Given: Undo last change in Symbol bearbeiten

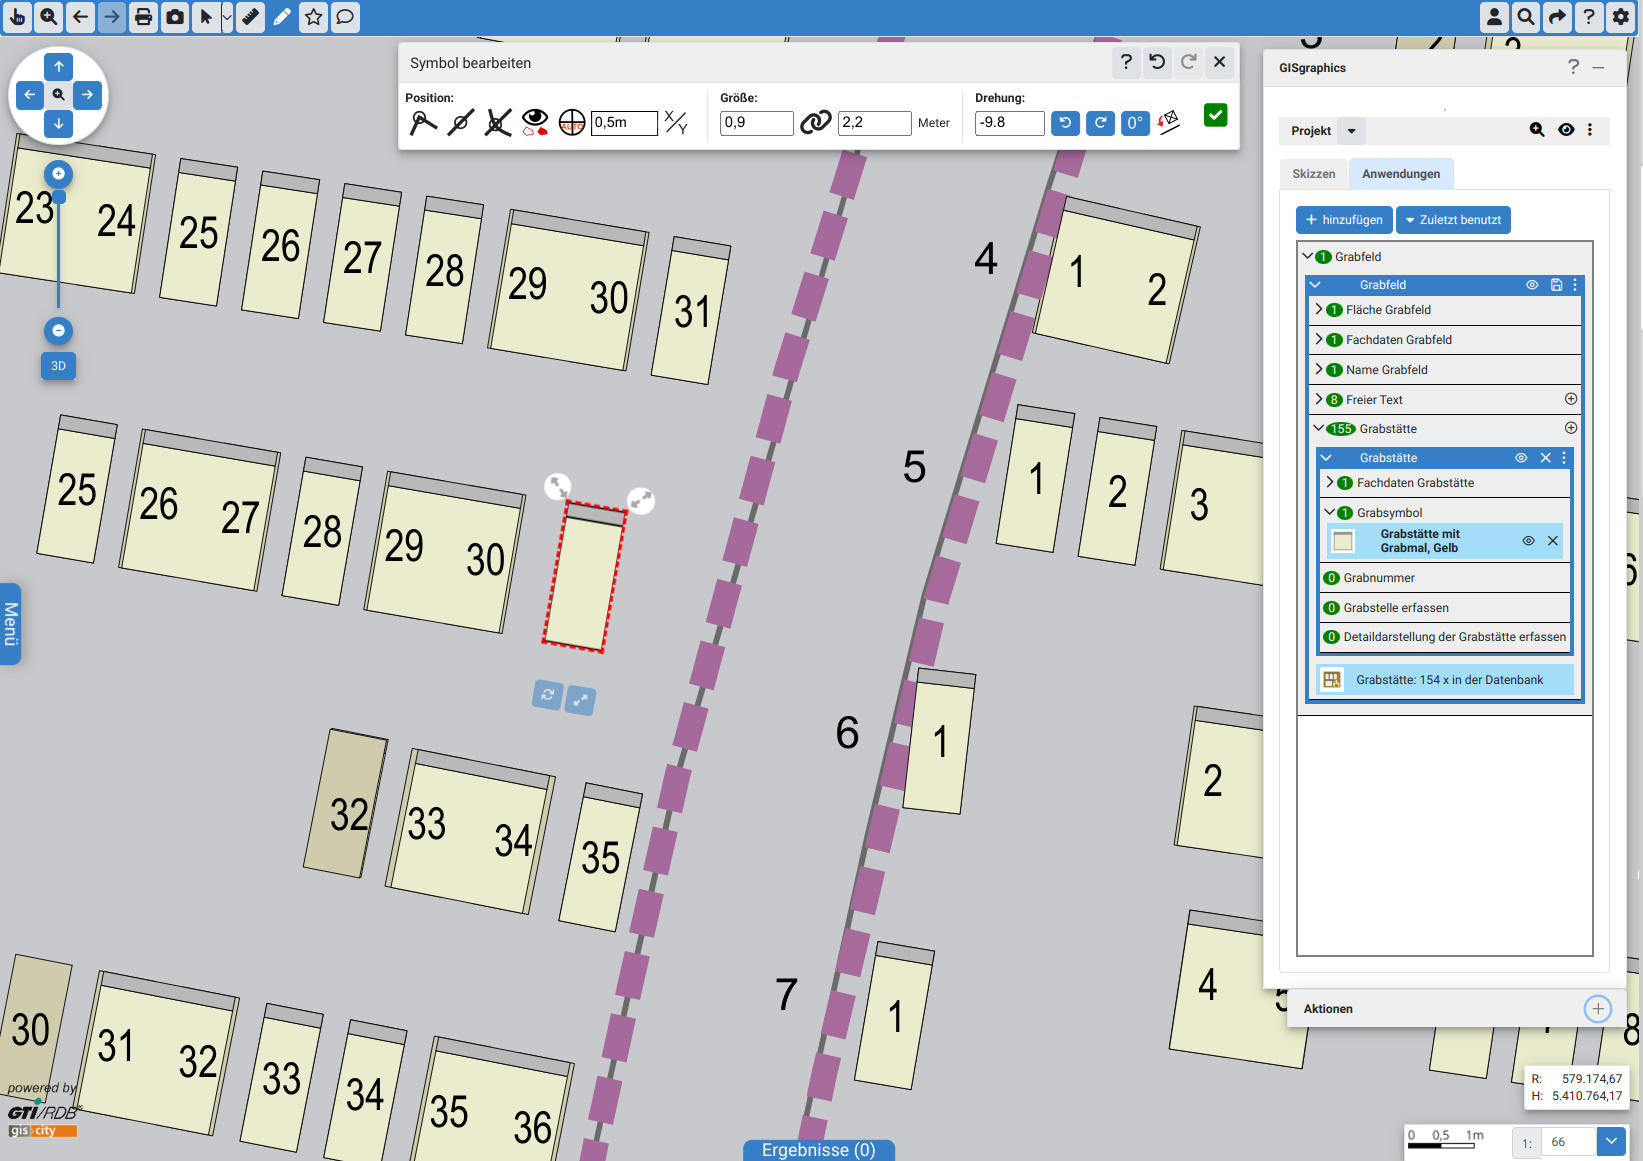Looking at the screenshot, I should pyautogui.click(x=1157, y=62).
